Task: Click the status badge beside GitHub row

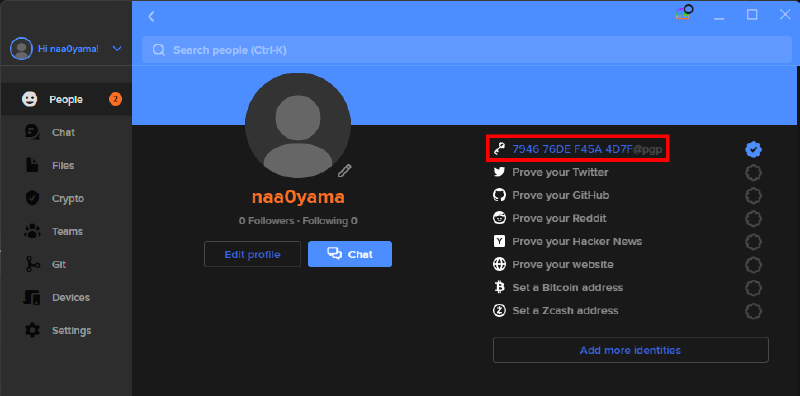Action: point(754,195)
